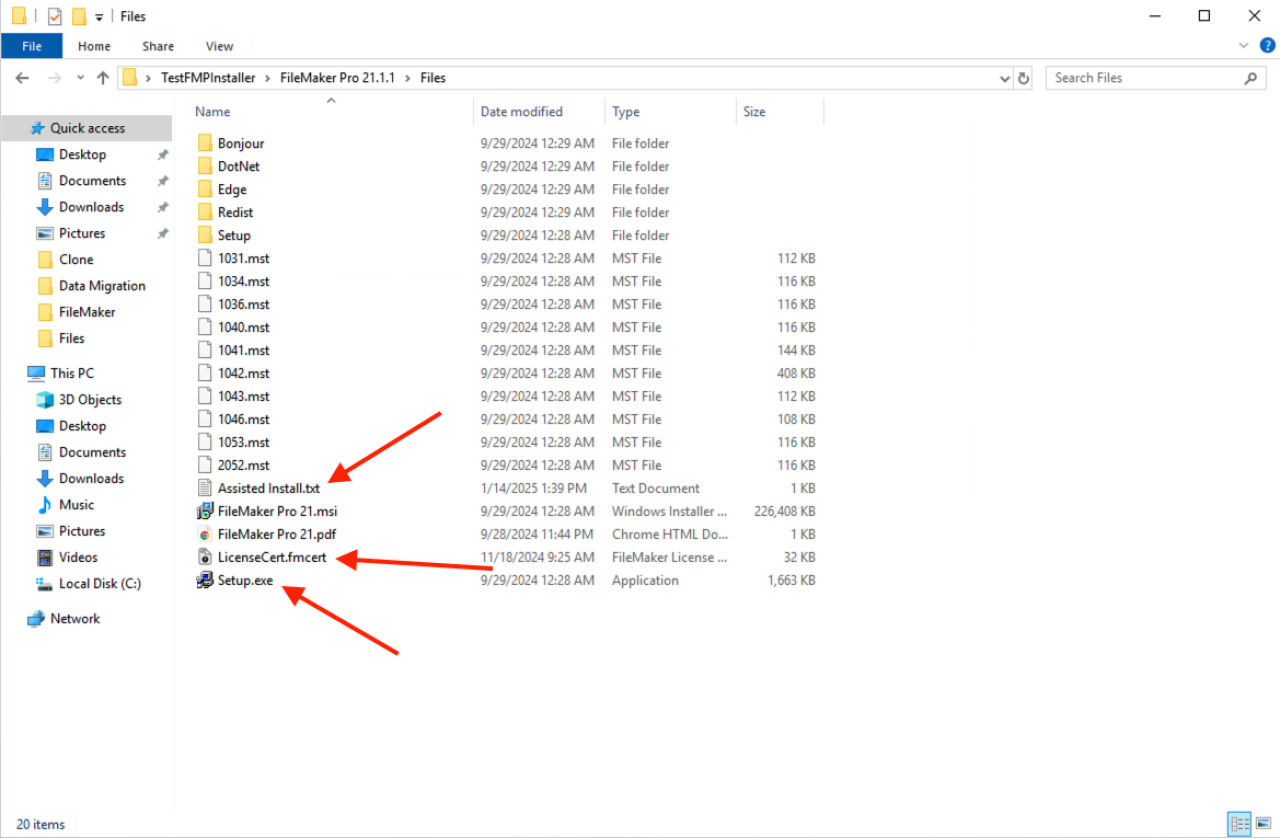The image size is (1280, 838).
Task: Select Network in the navigation pane
Action: click(75, 619)
